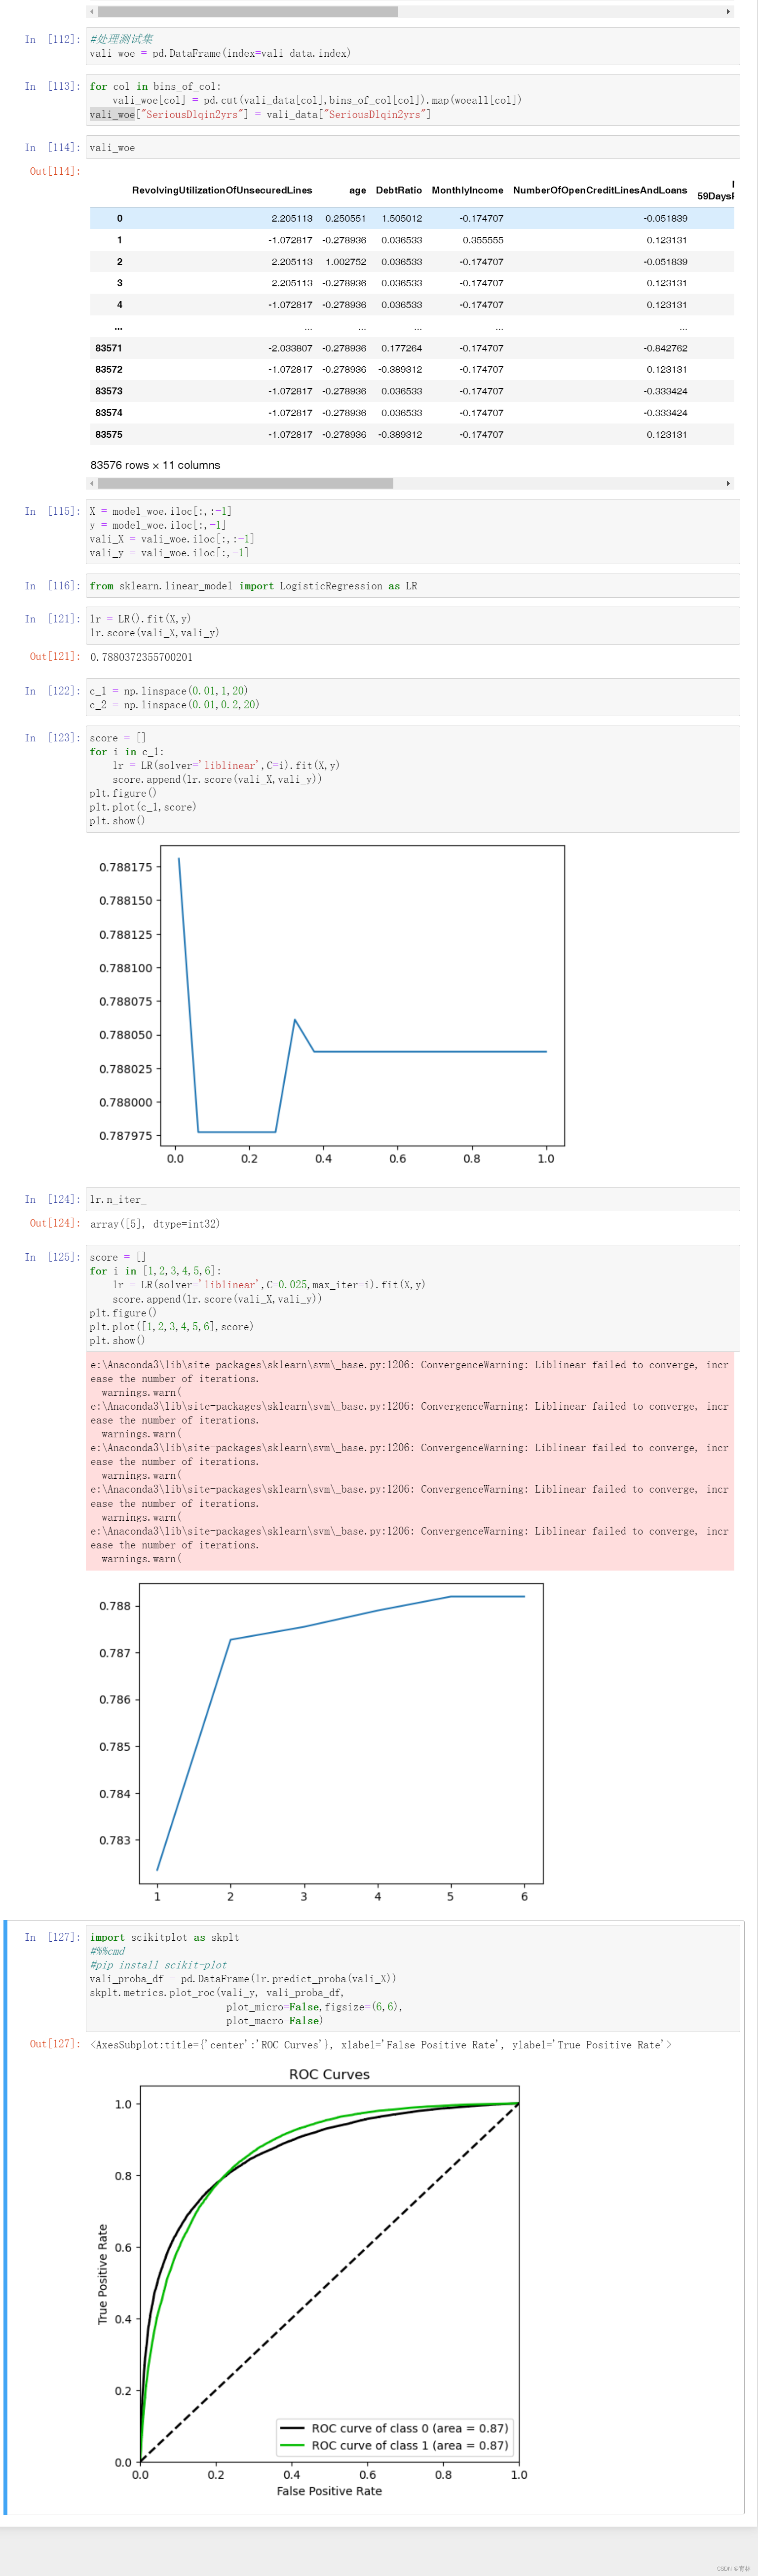Focus cell In [123] looping over c_1
The image size is (758, 2576).
pos(413,779)
